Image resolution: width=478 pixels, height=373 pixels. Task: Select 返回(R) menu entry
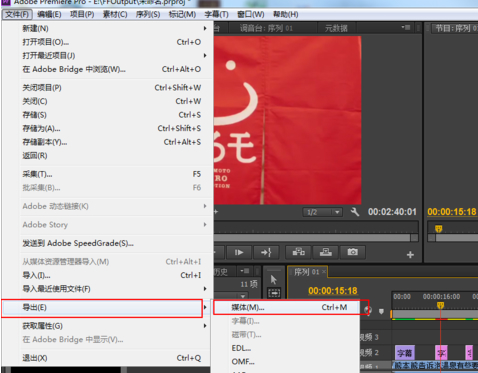pos(108,156)
